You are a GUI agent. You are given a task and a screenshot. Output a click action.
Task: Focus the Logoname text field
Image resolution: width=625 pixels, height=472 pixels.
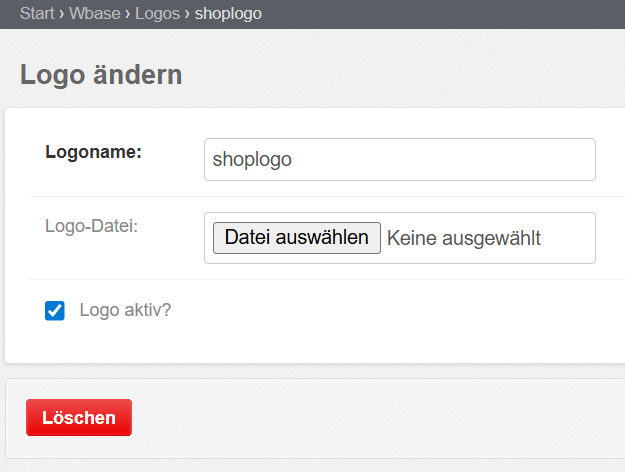click(x=399, y=160)
